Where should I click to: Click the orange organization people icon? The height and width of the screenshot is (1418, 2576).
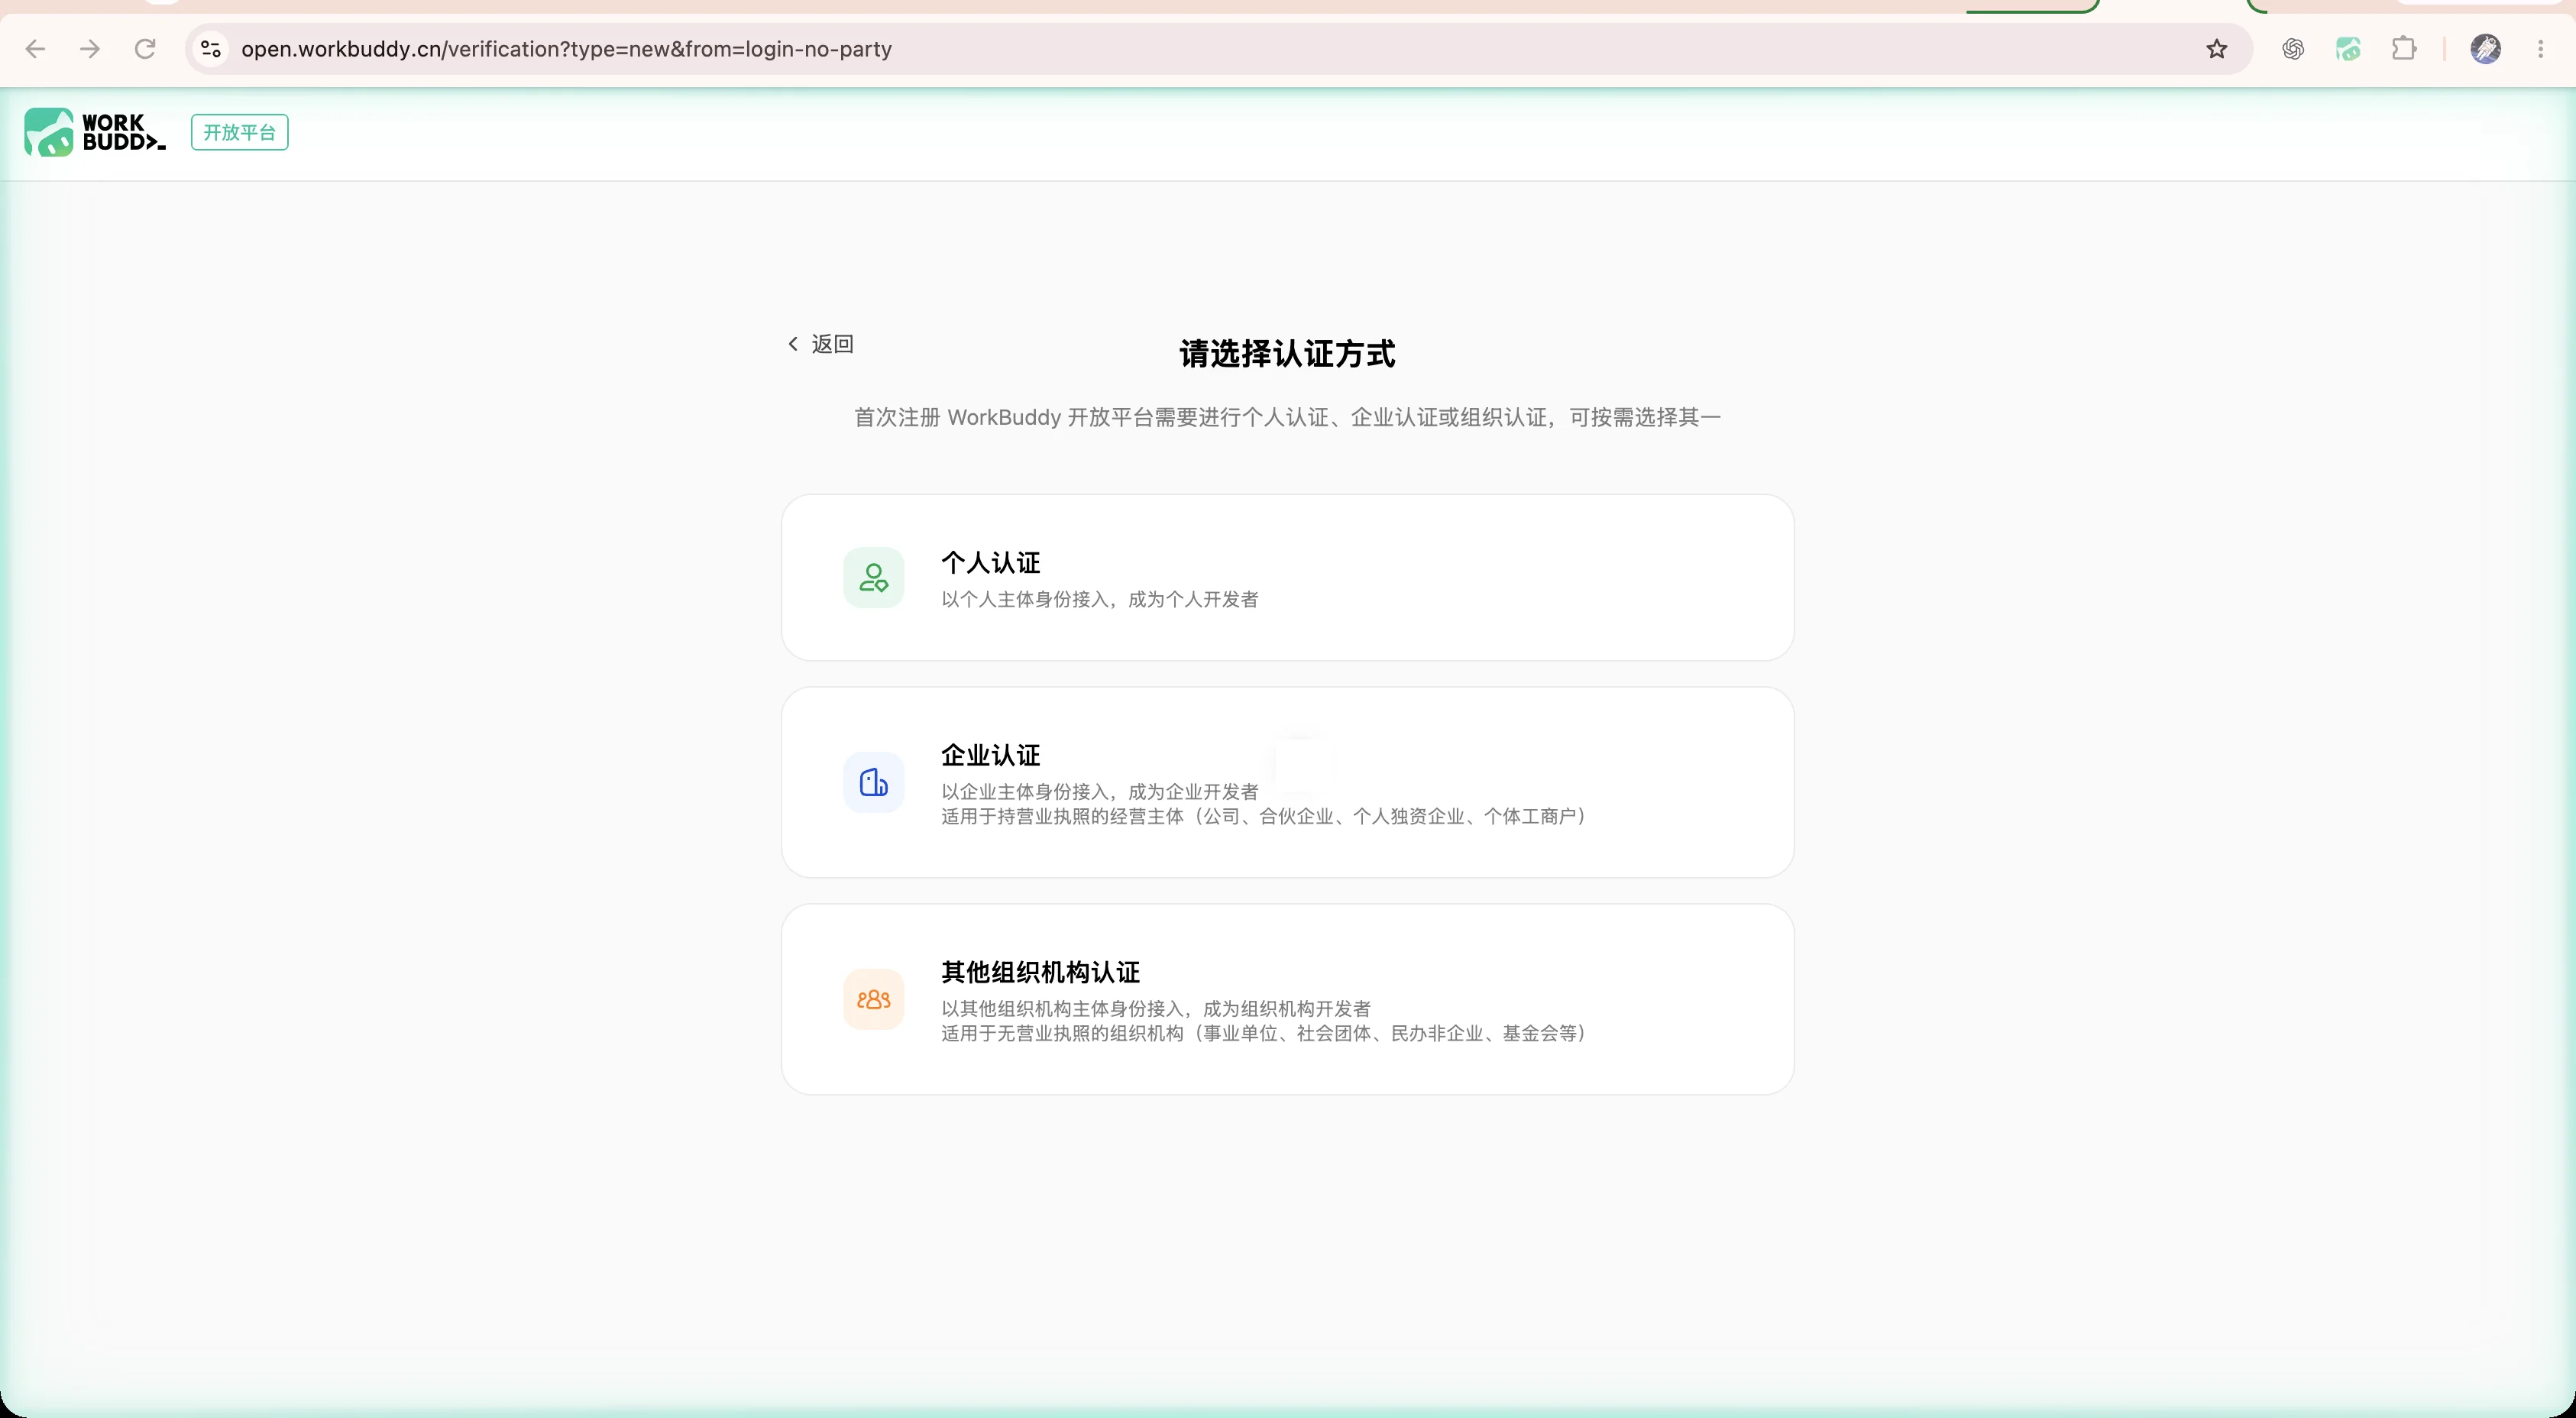[873, 999]
